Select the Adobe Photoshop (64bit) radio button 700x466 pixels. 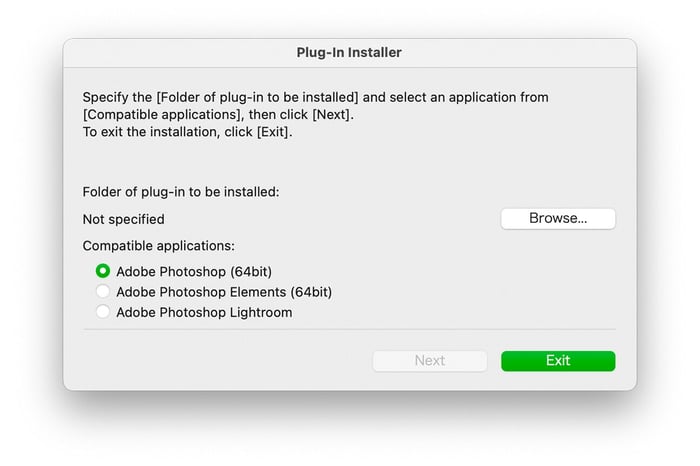[102, 271]
